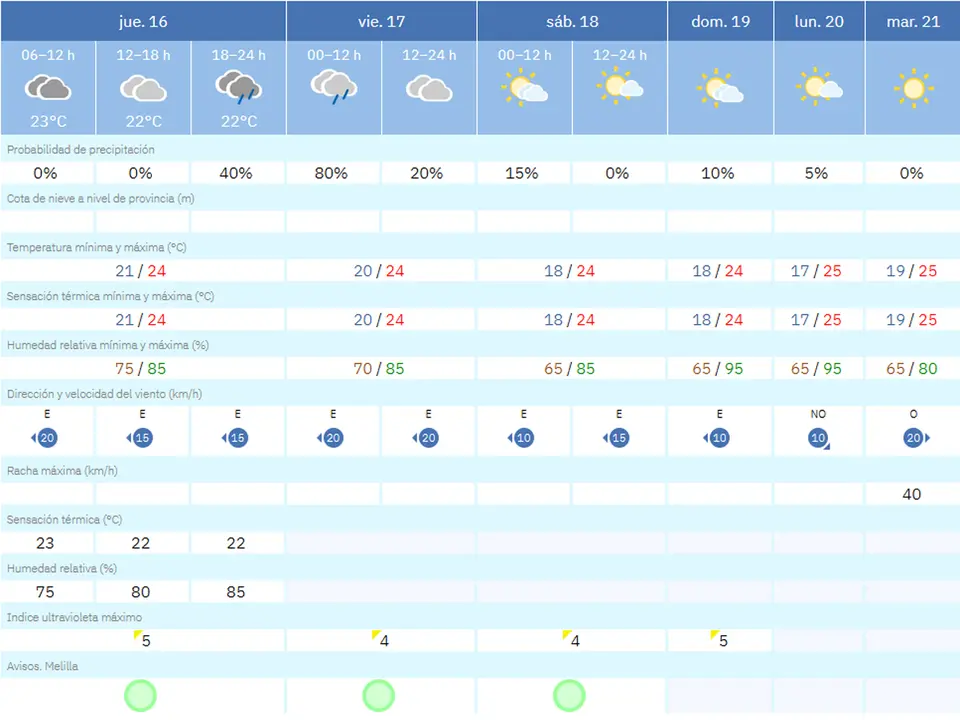
Task: Select the sáb. 18 day header
Action: pyautogui.click(x=572, y=21)
